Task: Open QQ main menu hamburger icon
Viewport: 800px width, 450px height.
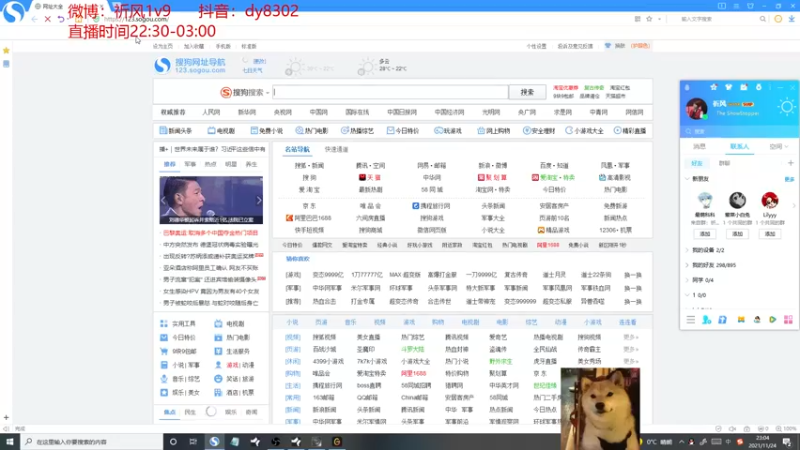Action: coord(690,319)
